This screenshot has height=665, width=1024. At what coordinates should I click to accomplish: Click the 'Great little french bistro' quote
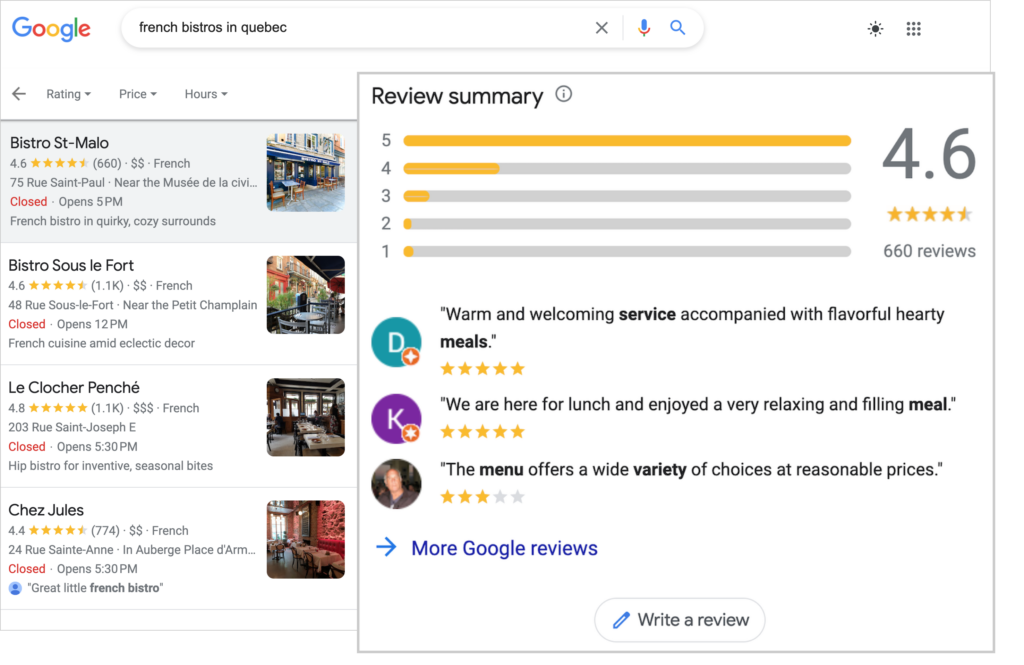95,588
